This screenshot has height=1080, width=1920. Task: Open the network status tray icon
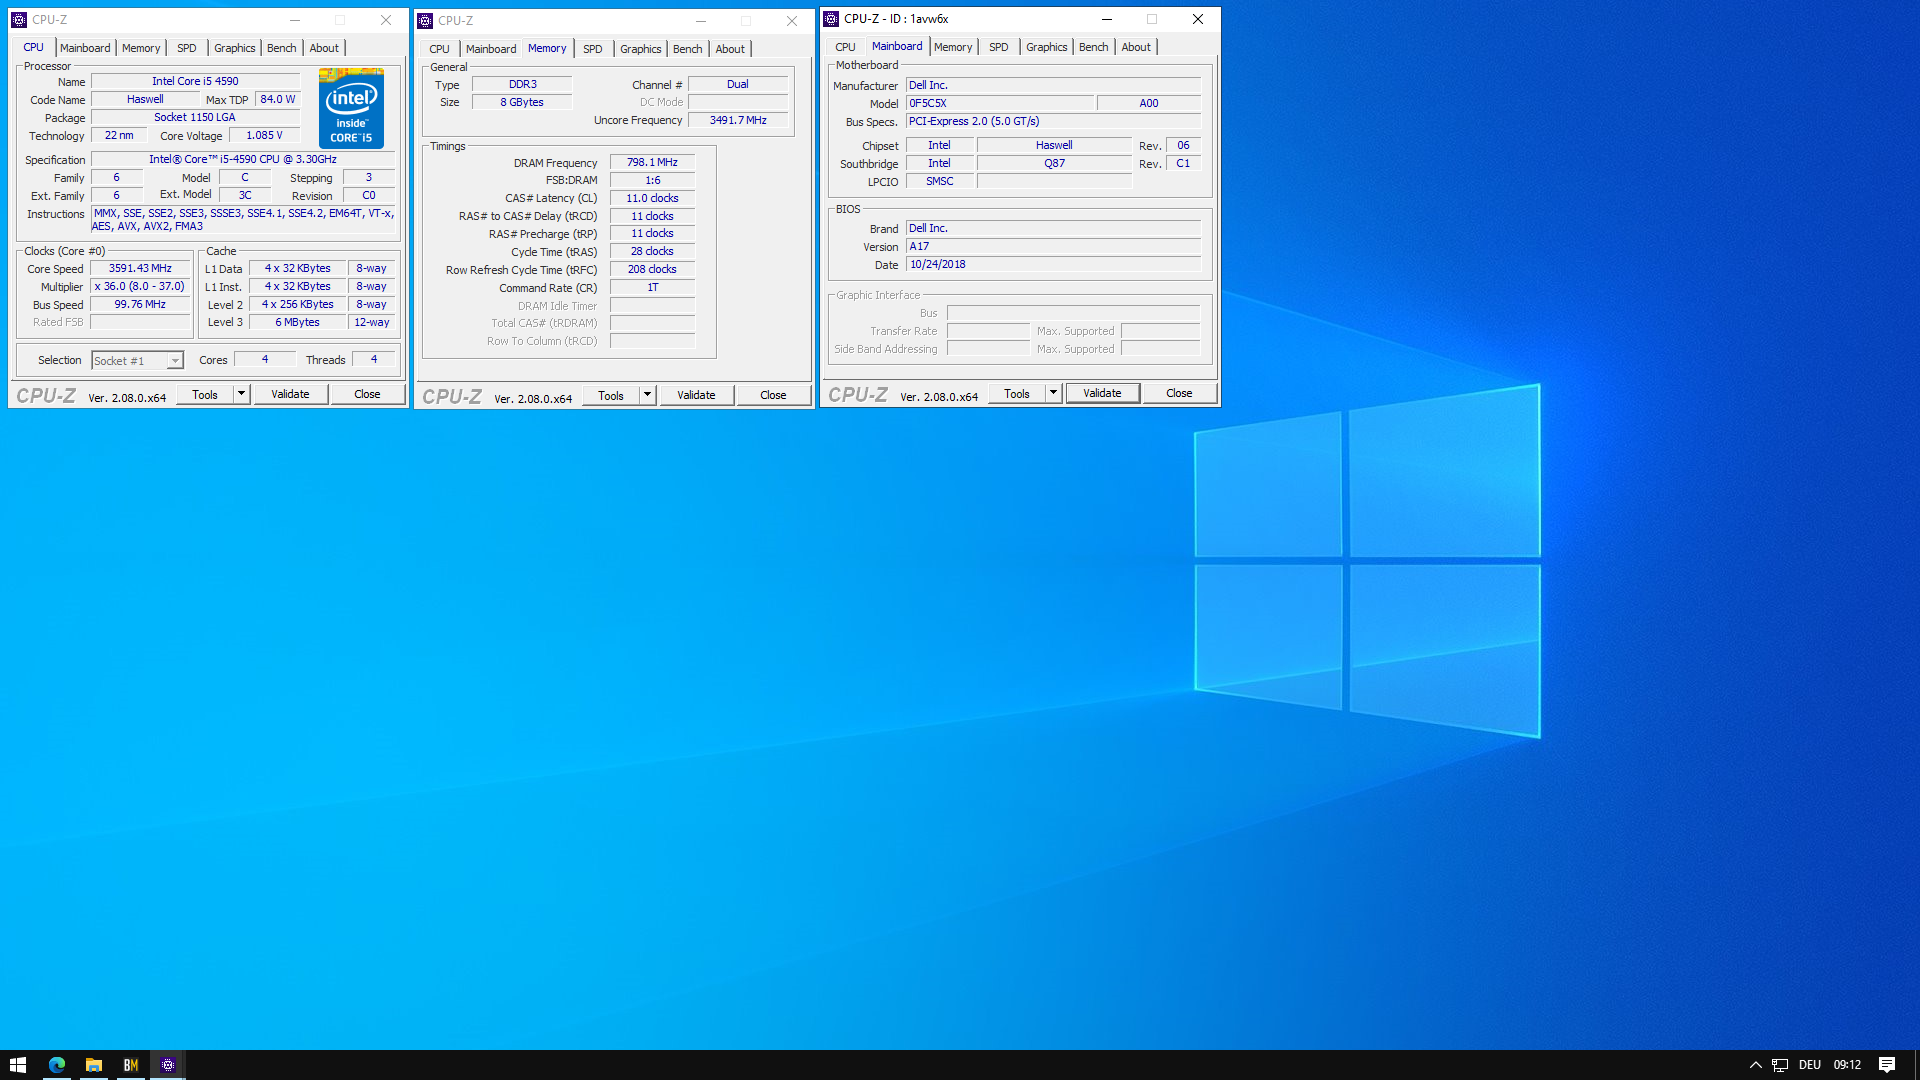pyautogui.click(x=1780, y=1065)
